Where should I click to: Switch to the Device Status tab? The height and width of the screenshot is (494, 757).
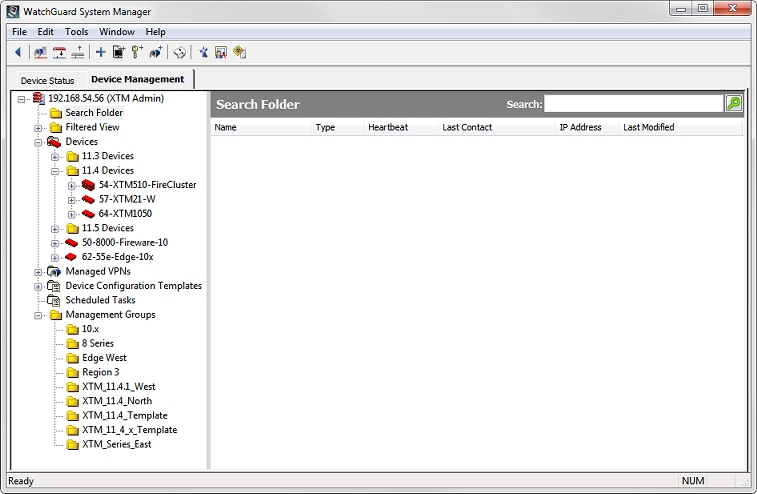[47, 80]
